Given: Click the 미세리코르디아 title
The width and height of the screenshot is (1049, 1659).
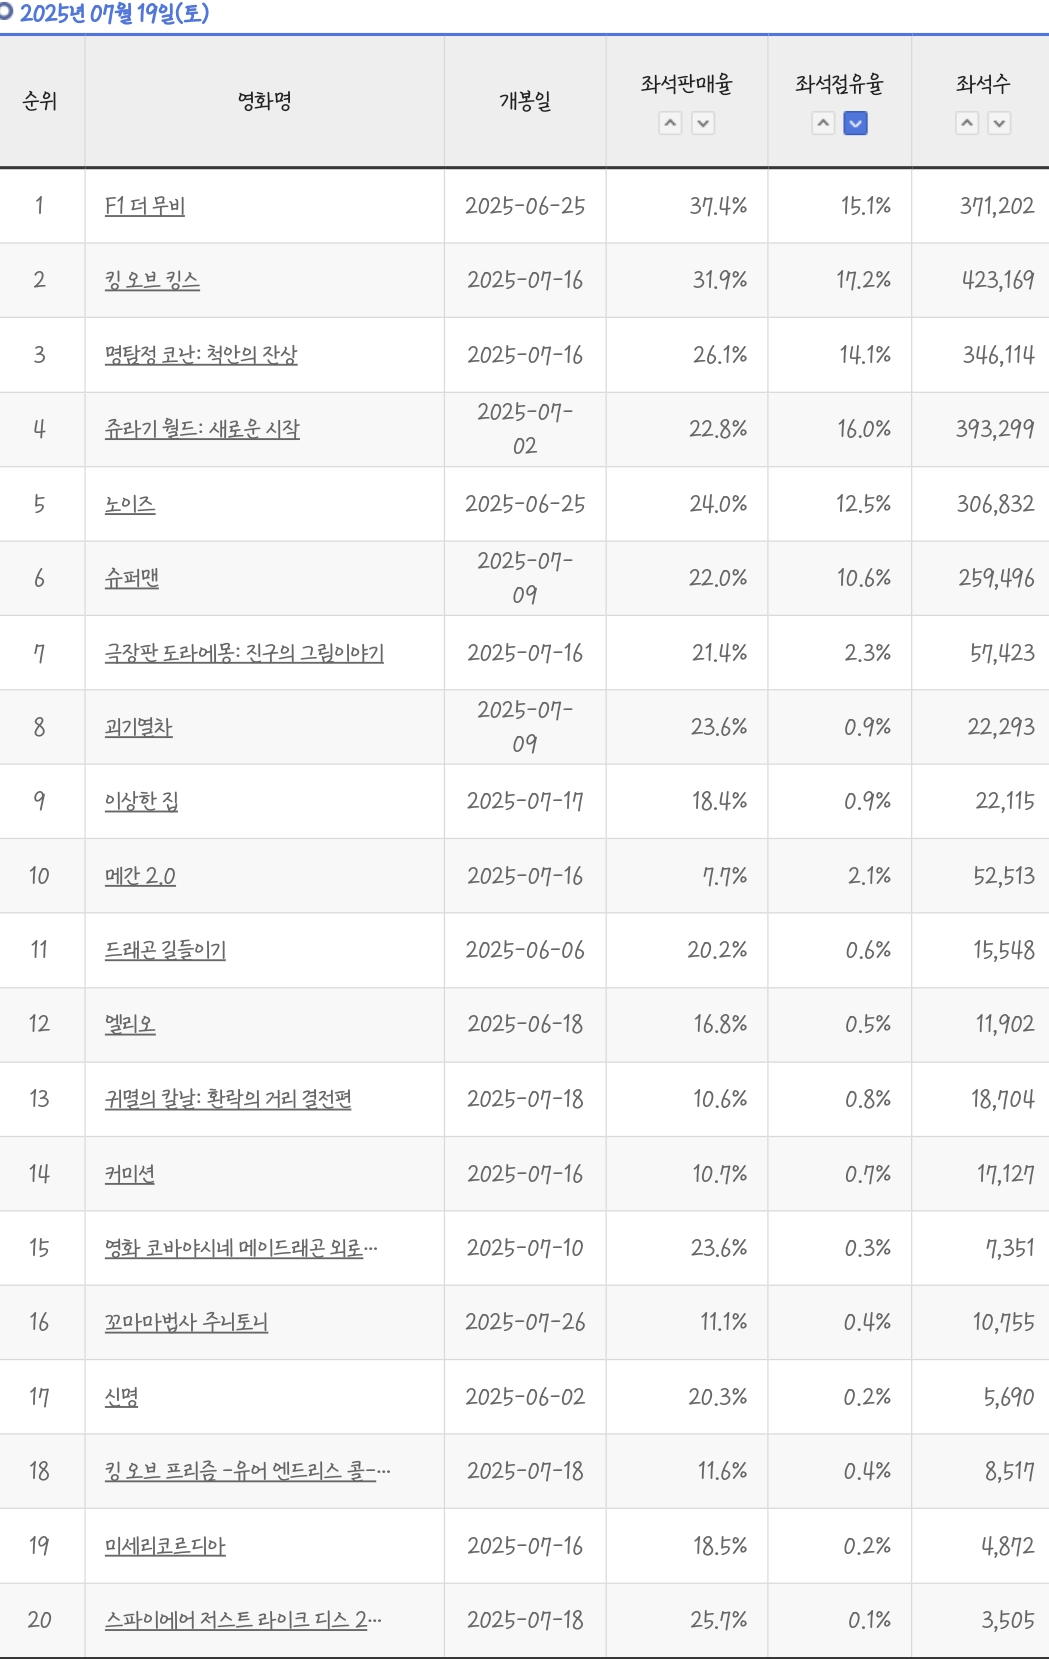Looking at the screenshot, I should pos(165,1546).
